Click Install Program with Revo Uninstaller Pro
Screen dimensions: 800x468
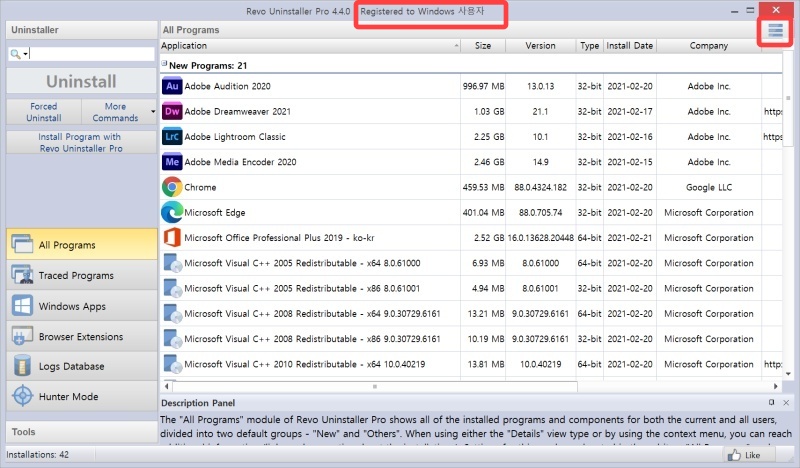click(x=82, y=142)
